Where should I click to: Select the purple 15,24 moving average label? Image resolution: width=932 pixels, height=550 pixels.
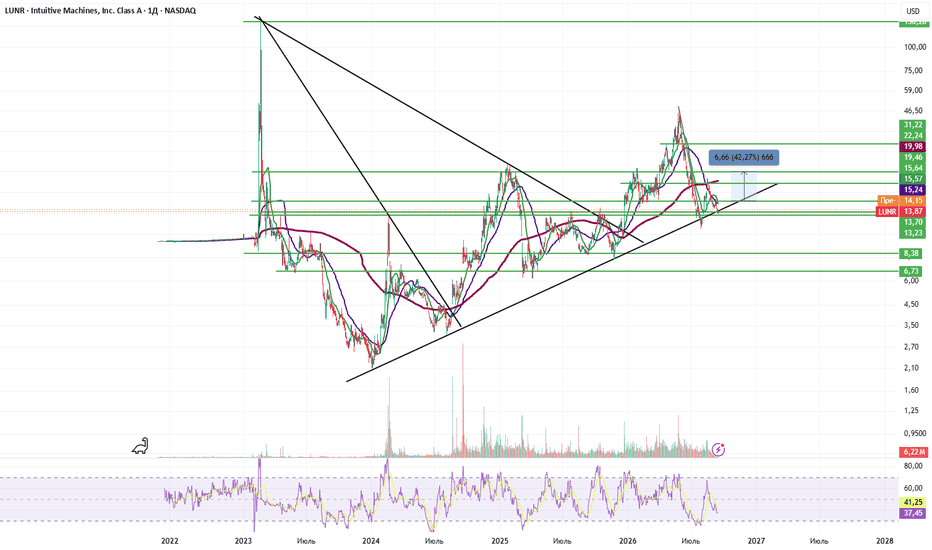[912, 190]
